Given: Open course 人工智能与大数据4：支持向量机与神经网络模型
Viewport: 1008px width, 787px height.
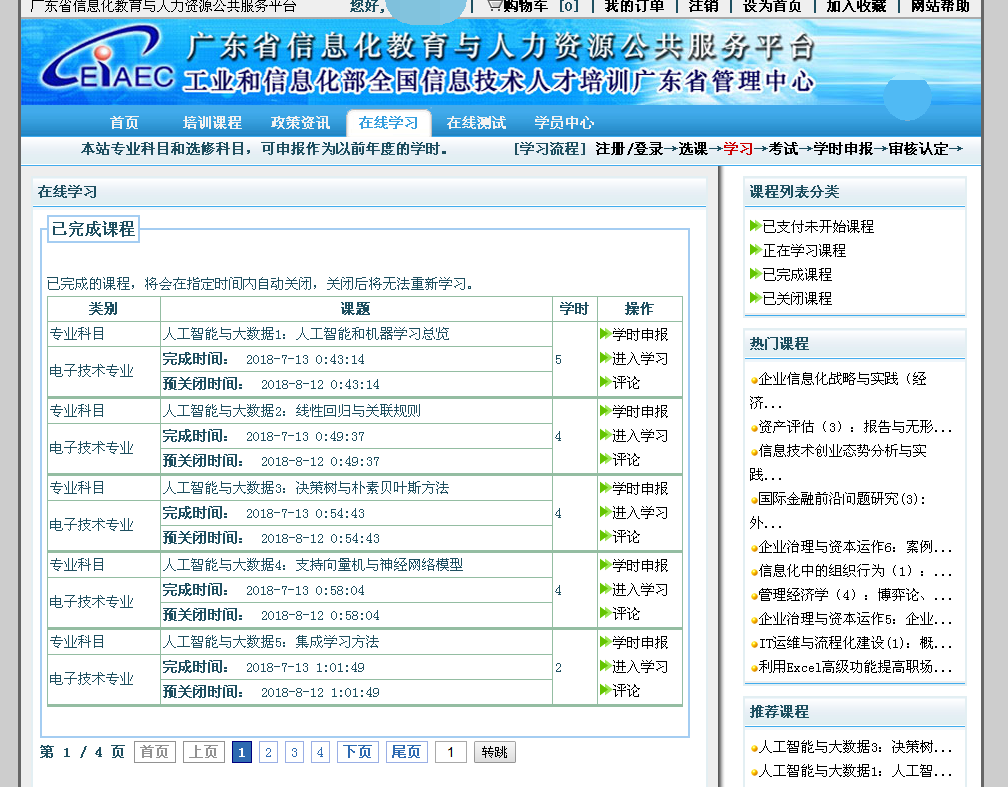Looking at the screenshot, I should click(x=313, y=565).
